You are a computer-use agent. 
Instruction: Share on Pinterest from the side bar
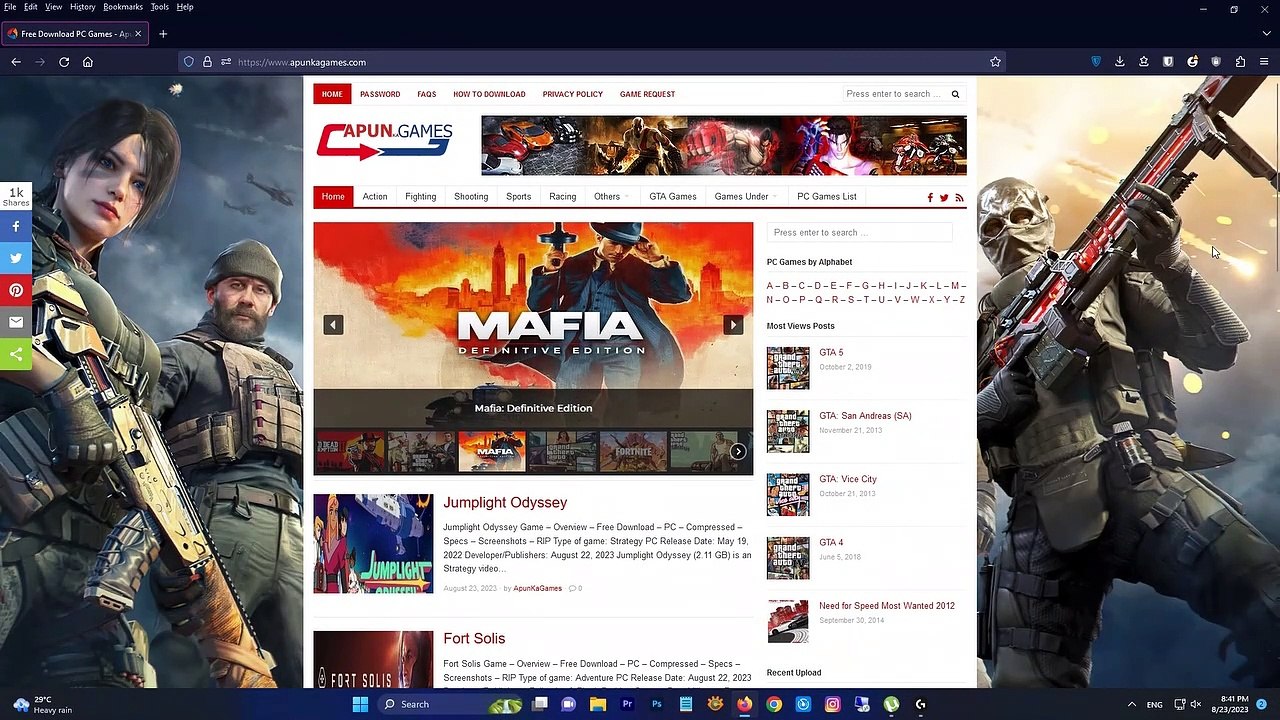tap(16, 290)
